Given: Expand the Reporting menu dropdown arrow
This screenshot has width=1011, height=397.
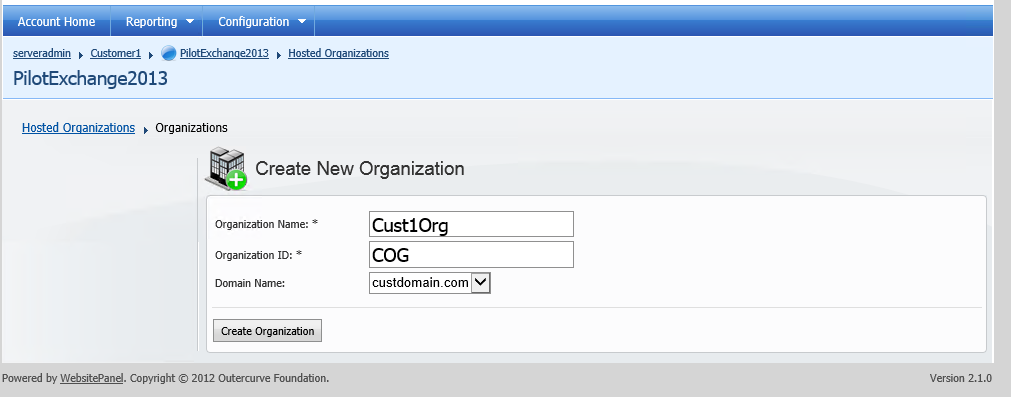Looking at the screenshot, I should 190,21.
